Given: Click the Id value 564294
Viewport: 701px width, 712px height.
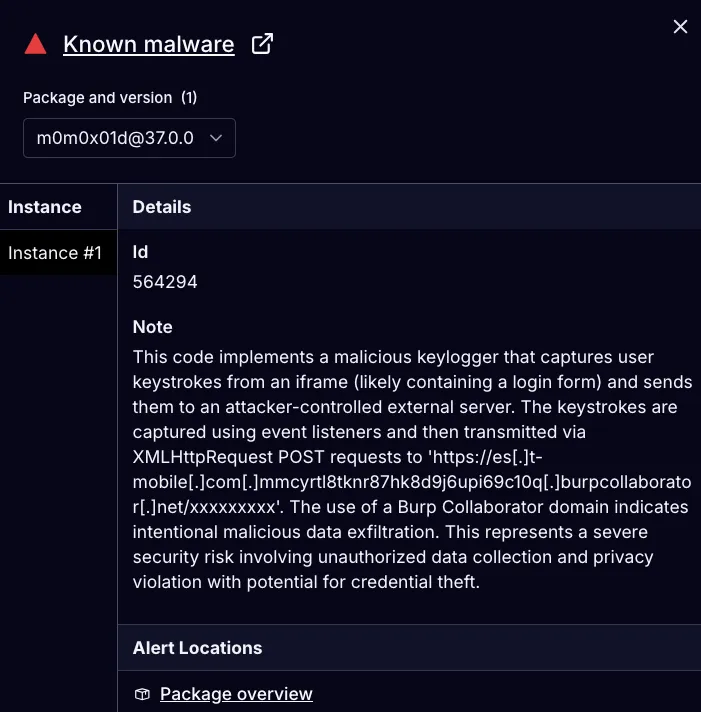Looking at the screenshot, I should click(x=165, y=282).
